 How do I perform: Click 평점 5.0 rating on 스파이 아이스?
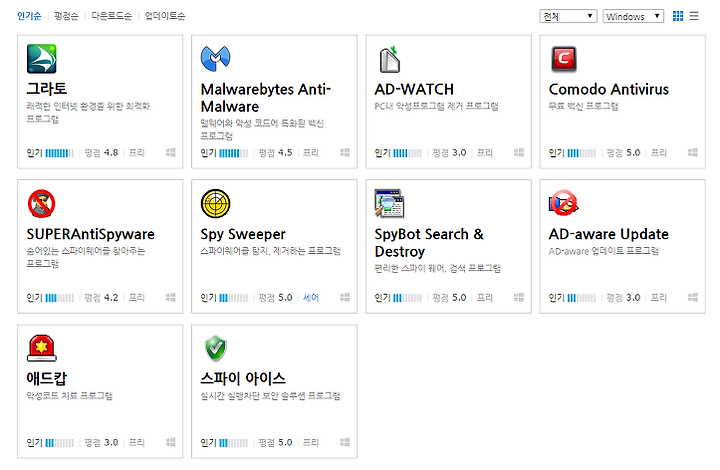tap(276, 442)
